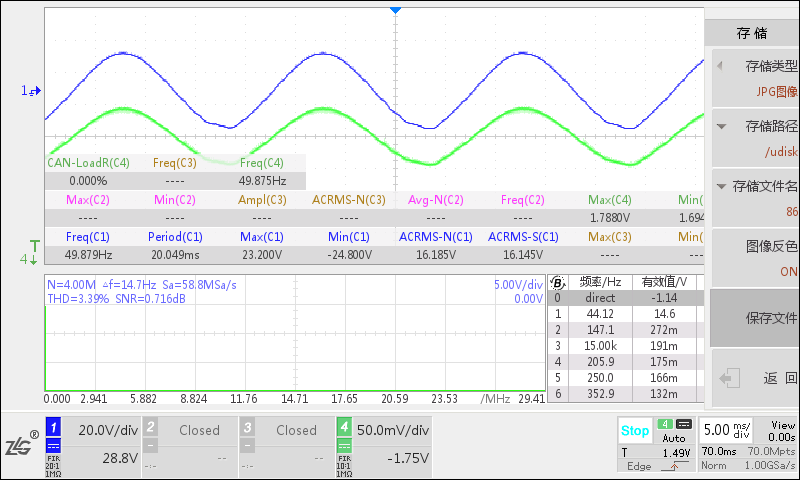
Task: Select the harmonic row with 15.00k
Action: click(x=626, y=346)
